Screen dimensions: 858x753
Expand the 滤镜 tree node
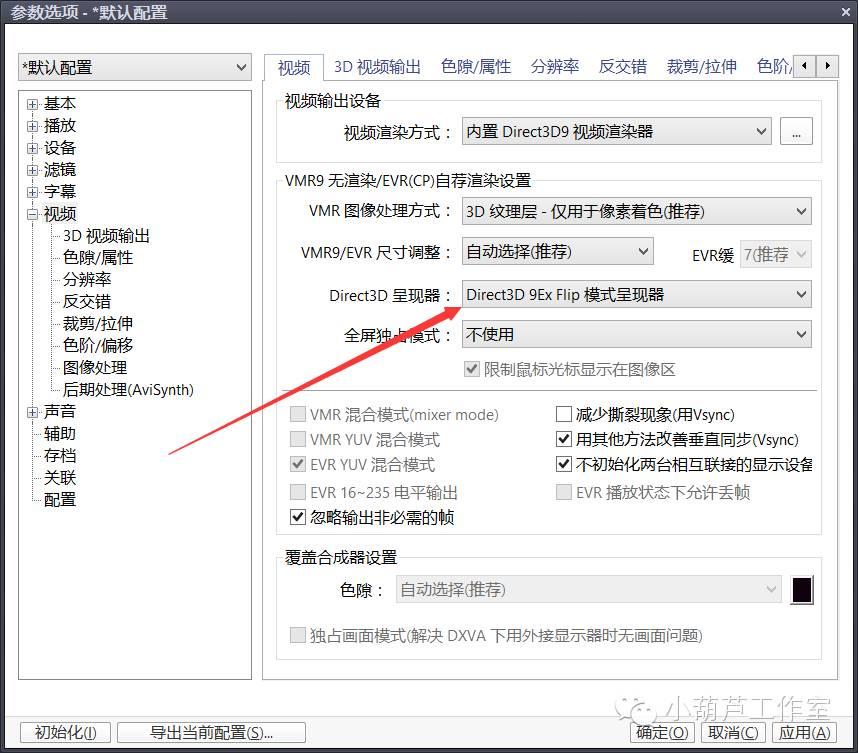coord(33,170)
